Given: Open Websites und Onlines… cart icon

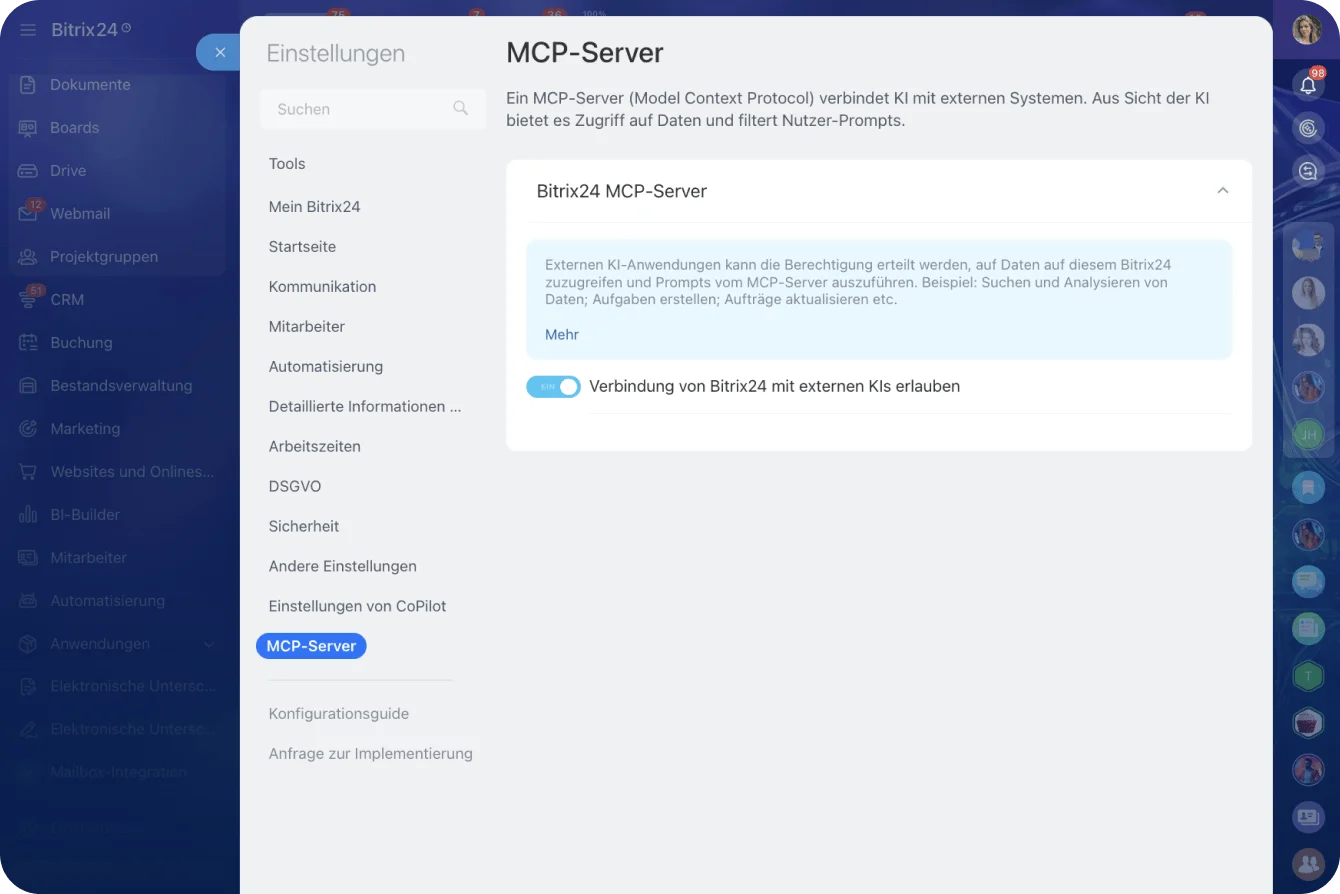Looking at the screenshot, I should tap(28, 472).
